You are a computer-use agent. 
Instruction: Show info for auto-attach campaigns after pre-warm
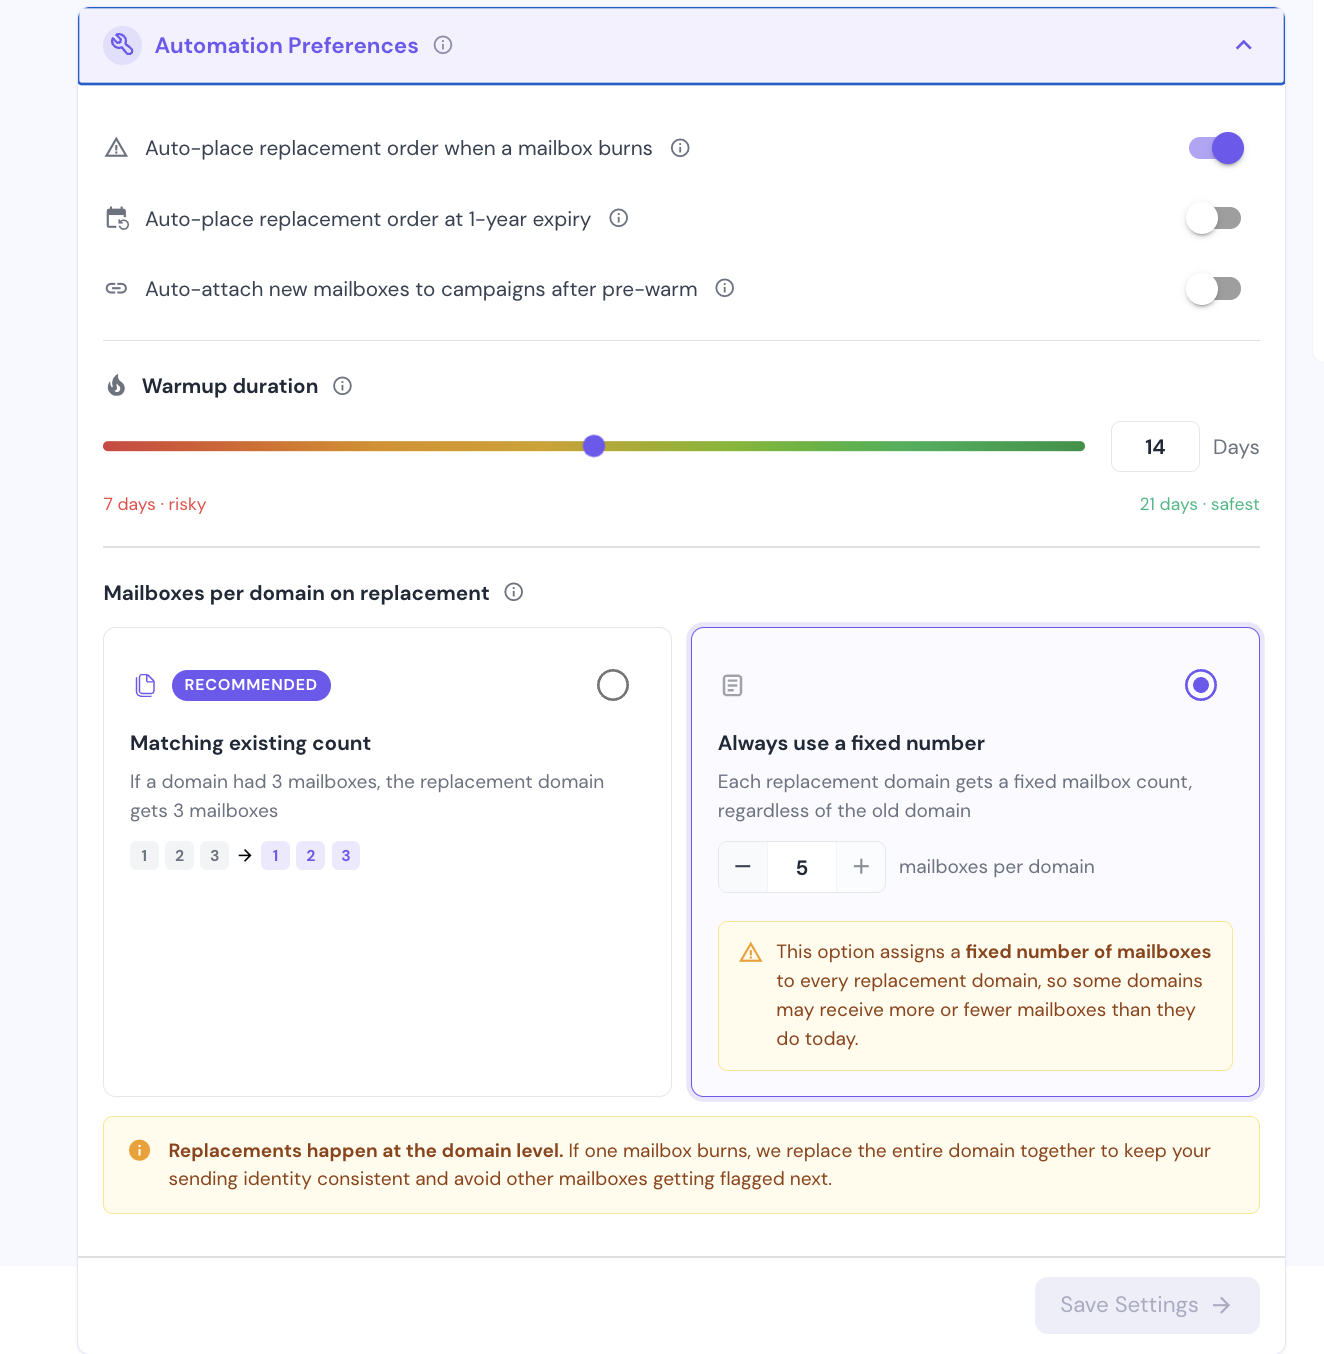[725, 288]
